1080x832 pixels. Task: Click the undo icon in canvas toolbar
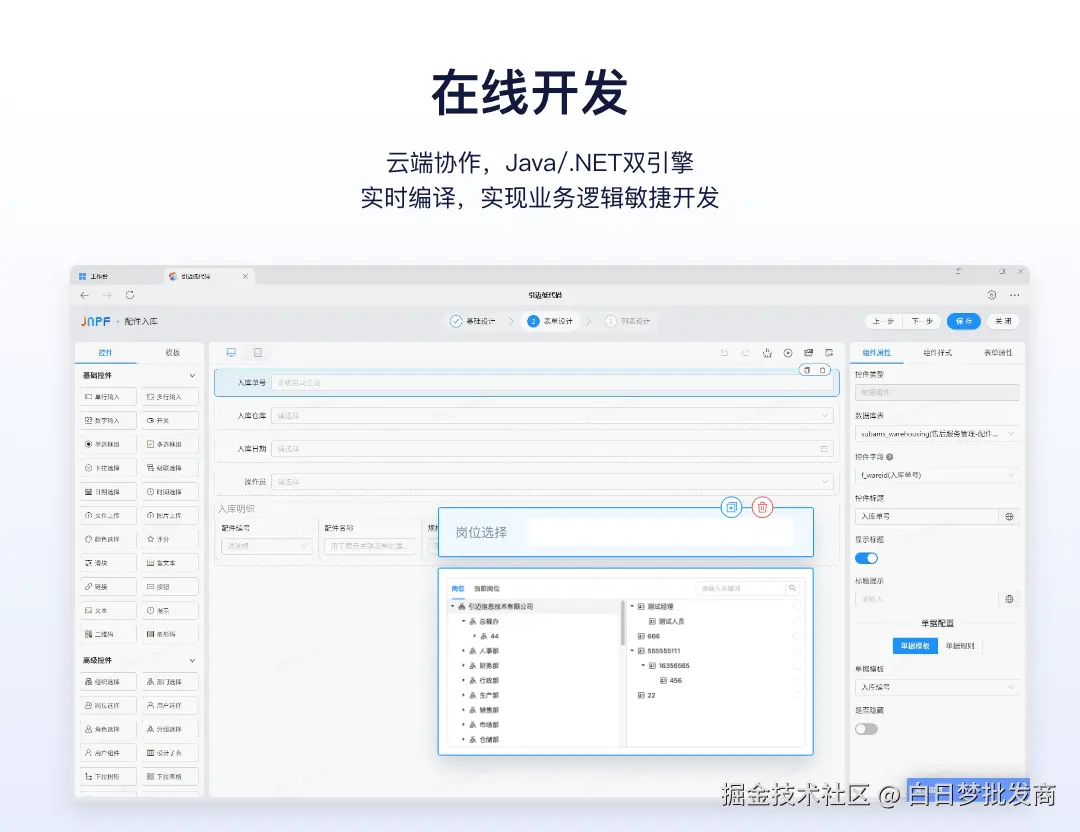tap(724, 353)
